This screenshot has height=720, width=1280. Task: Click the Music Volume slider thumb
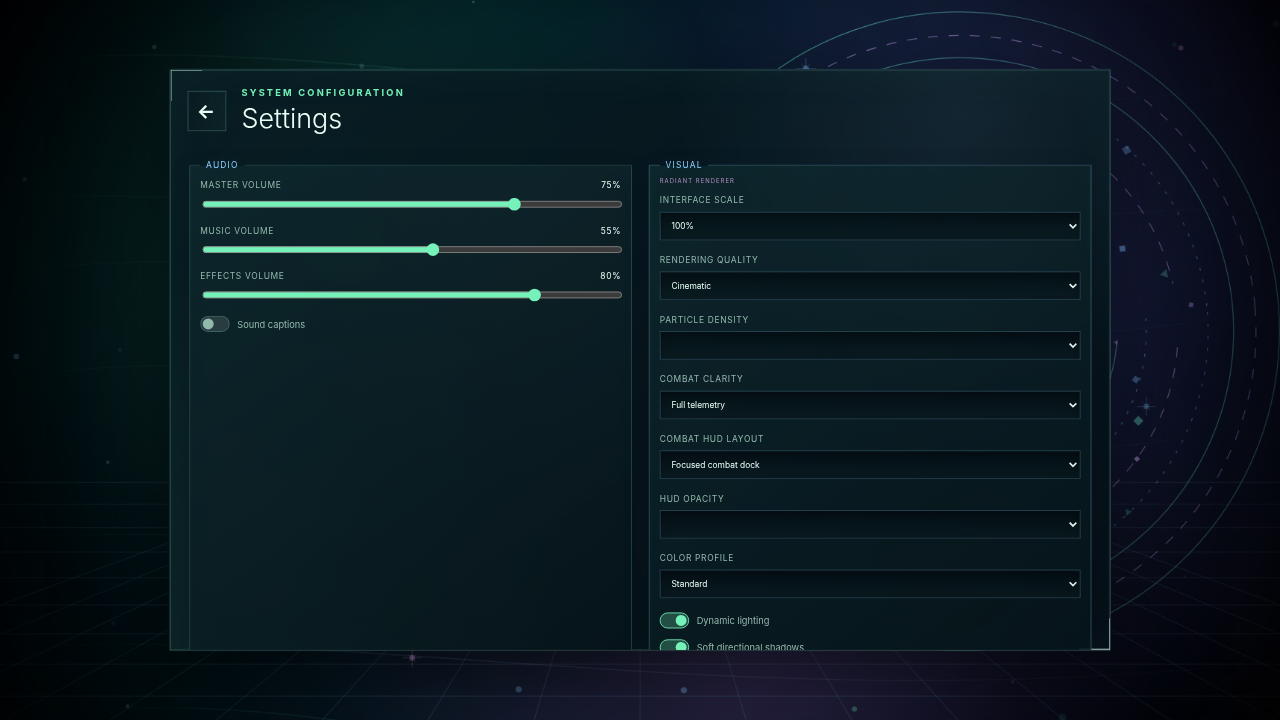click(x=433, y=250)
